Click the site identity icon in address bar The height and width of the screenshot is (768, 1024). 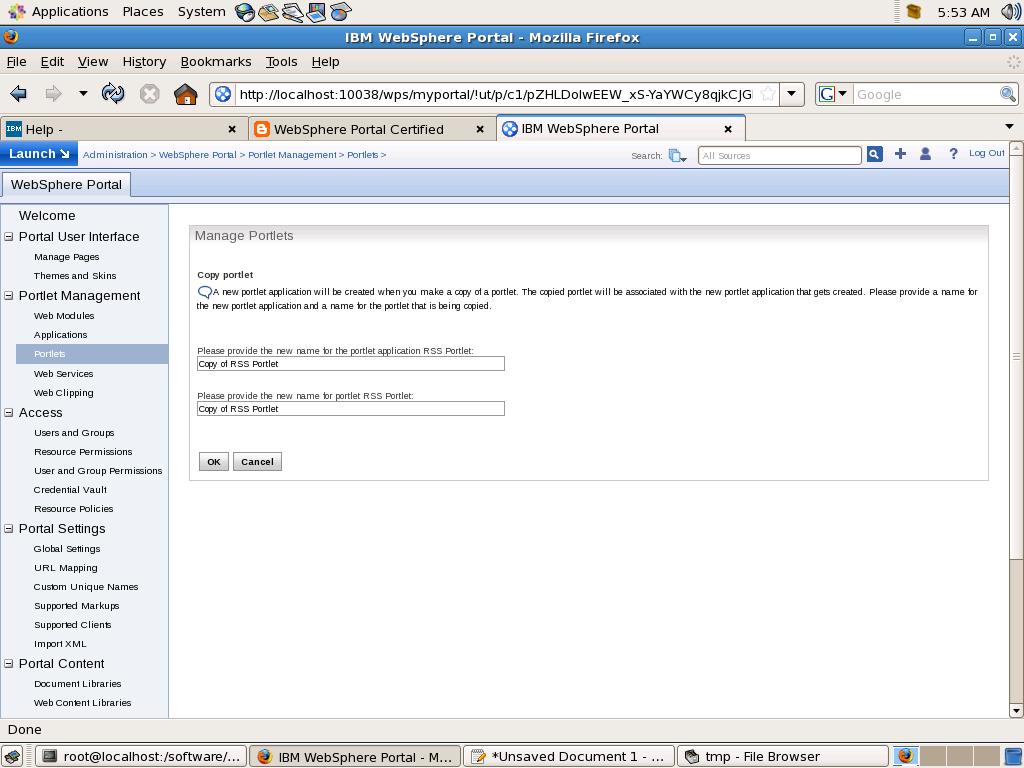[x=223, y=94]
